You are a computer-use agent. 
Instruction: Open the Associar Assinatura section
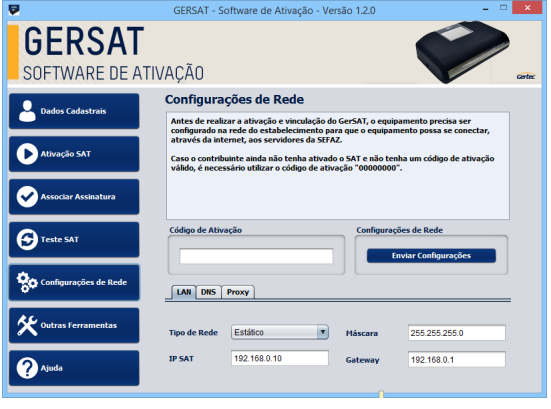point(74,197)
